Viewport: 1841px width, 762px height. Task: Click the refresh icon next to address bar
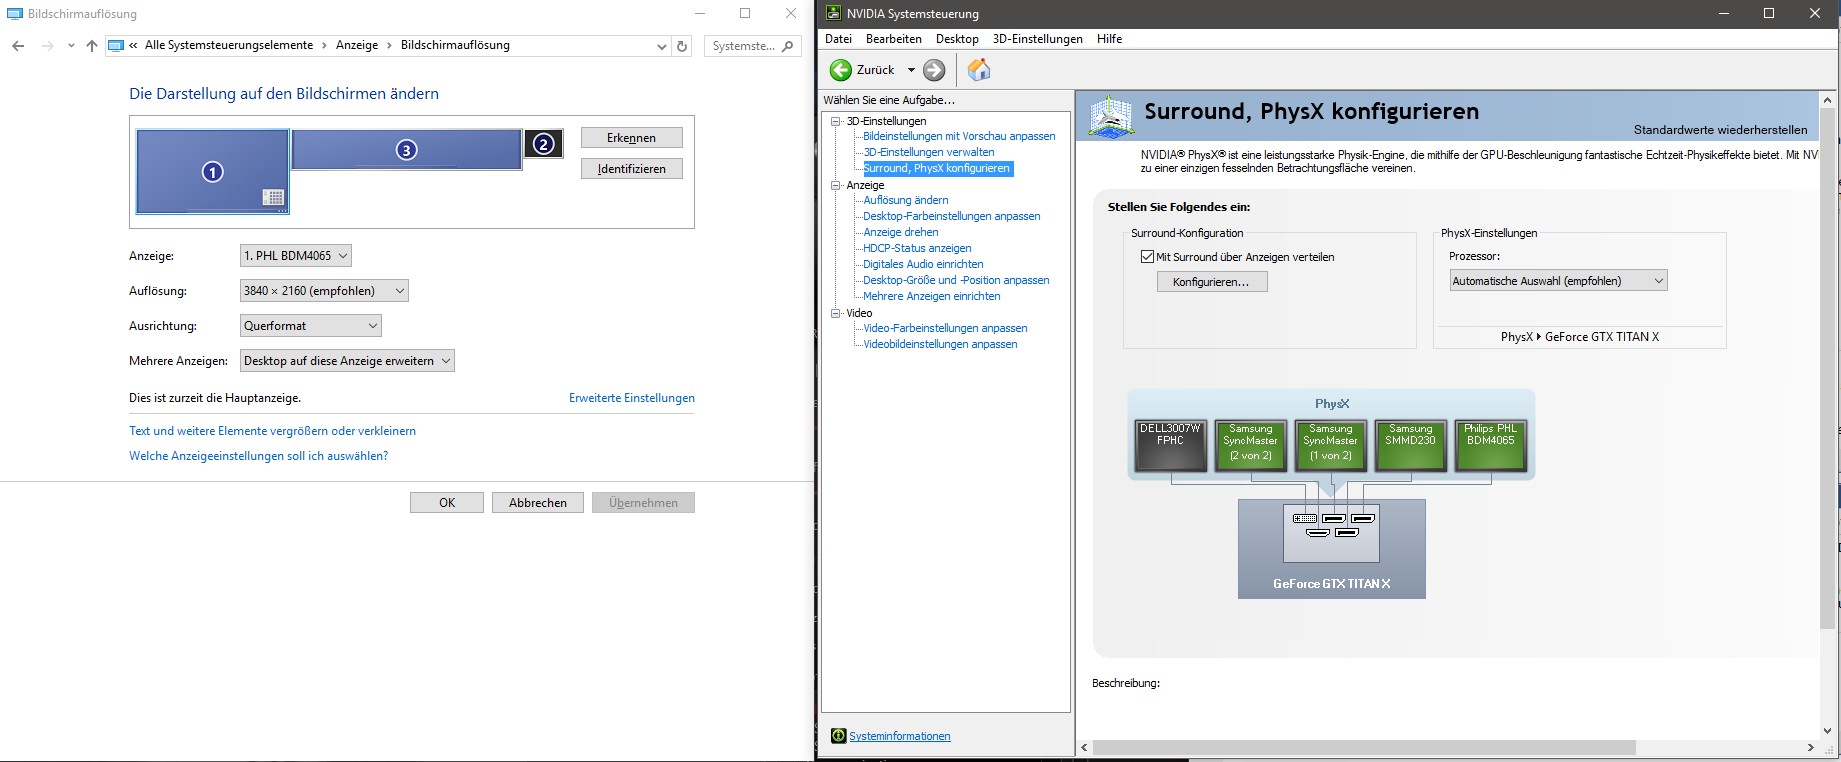682,46
